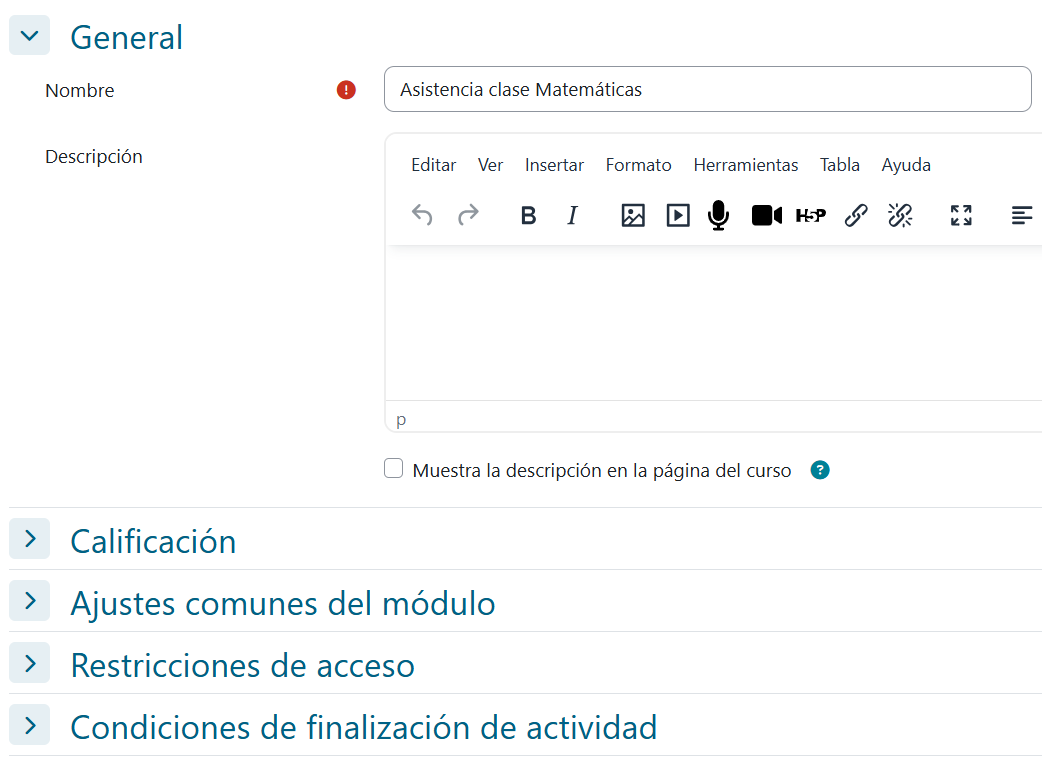Open the multimedia insert icon
This screenshot has height=757, width=1042.
678,215
